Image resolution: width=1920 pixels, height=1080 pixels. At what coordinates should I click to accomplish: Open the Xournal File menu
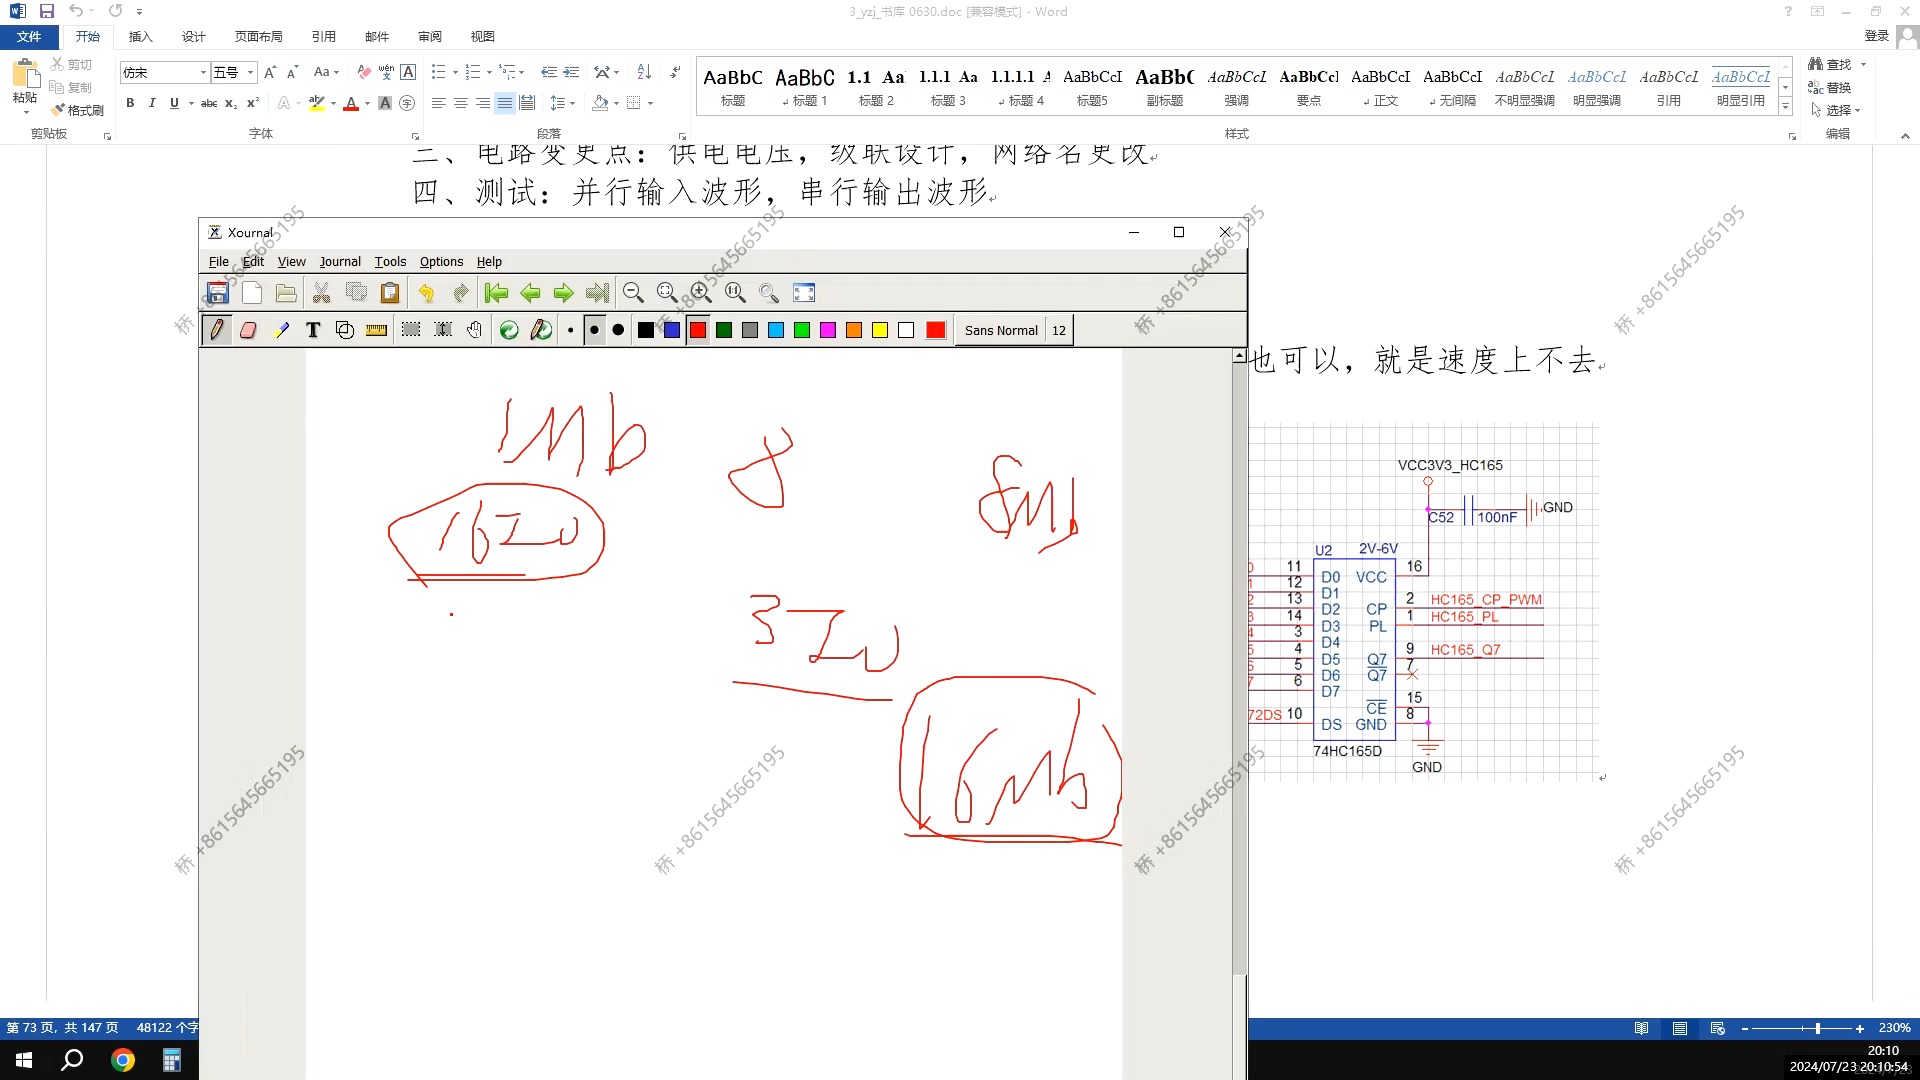pyautogui.click(x=218, y=261)
